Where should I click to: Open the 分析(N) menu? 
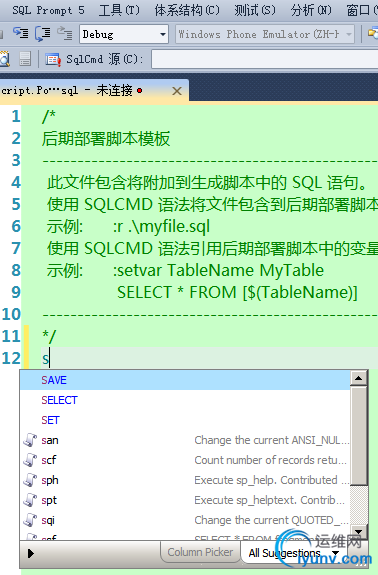[x=311, y=10]
